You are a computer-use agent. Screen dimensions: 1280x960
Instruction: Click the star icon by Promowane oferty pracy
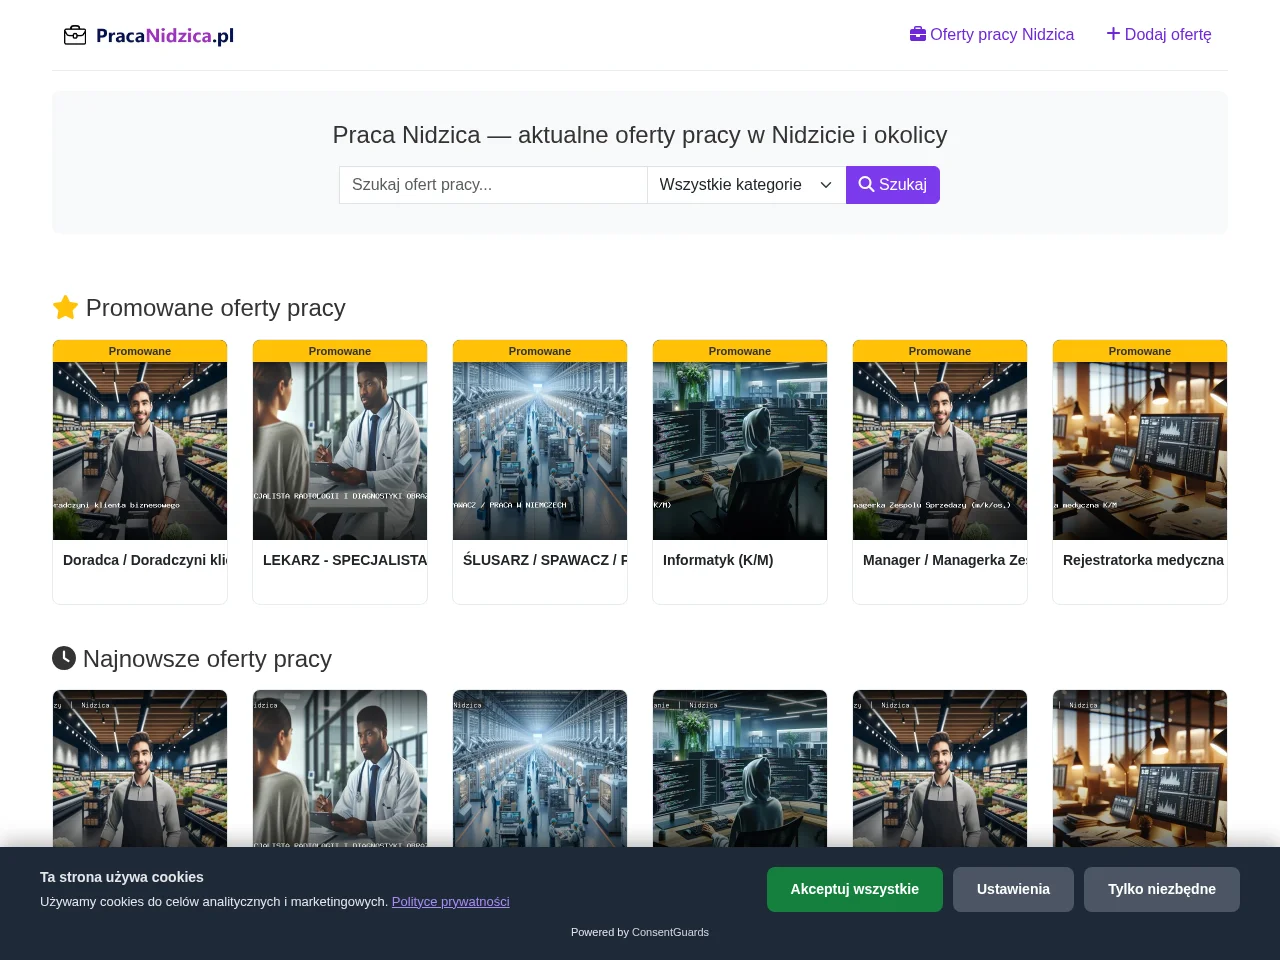65,308
